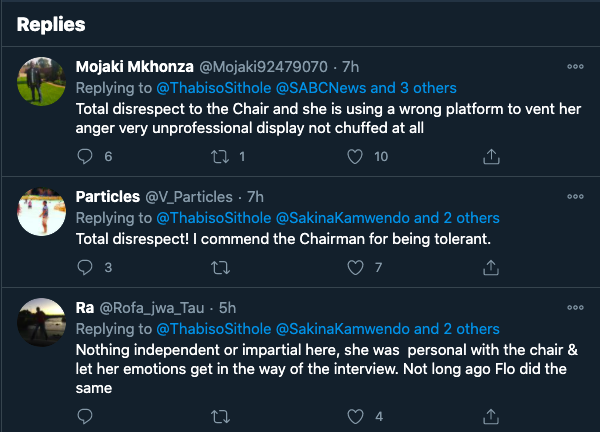Reply to Ra's tweet
The image size is (600, 432).
(85, 417)
